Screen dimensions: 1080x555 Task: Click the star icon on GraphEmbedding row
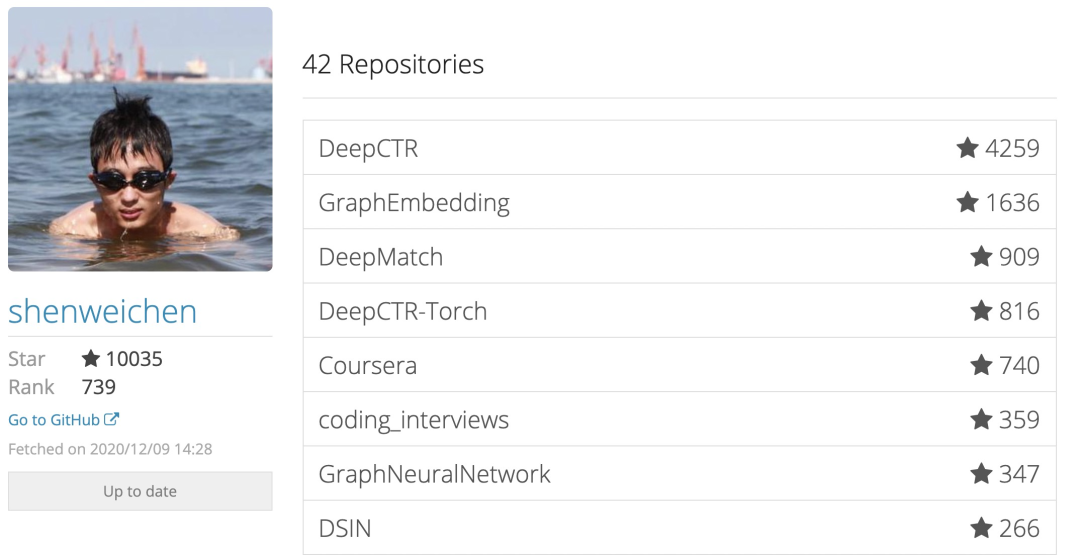coord(967,203)
